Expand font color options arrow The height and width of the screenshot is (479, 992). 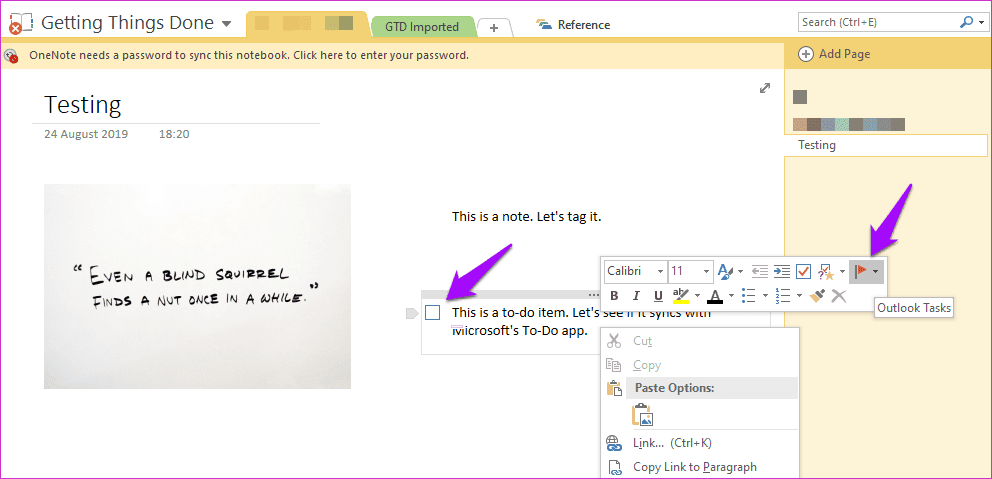[731, 296]
